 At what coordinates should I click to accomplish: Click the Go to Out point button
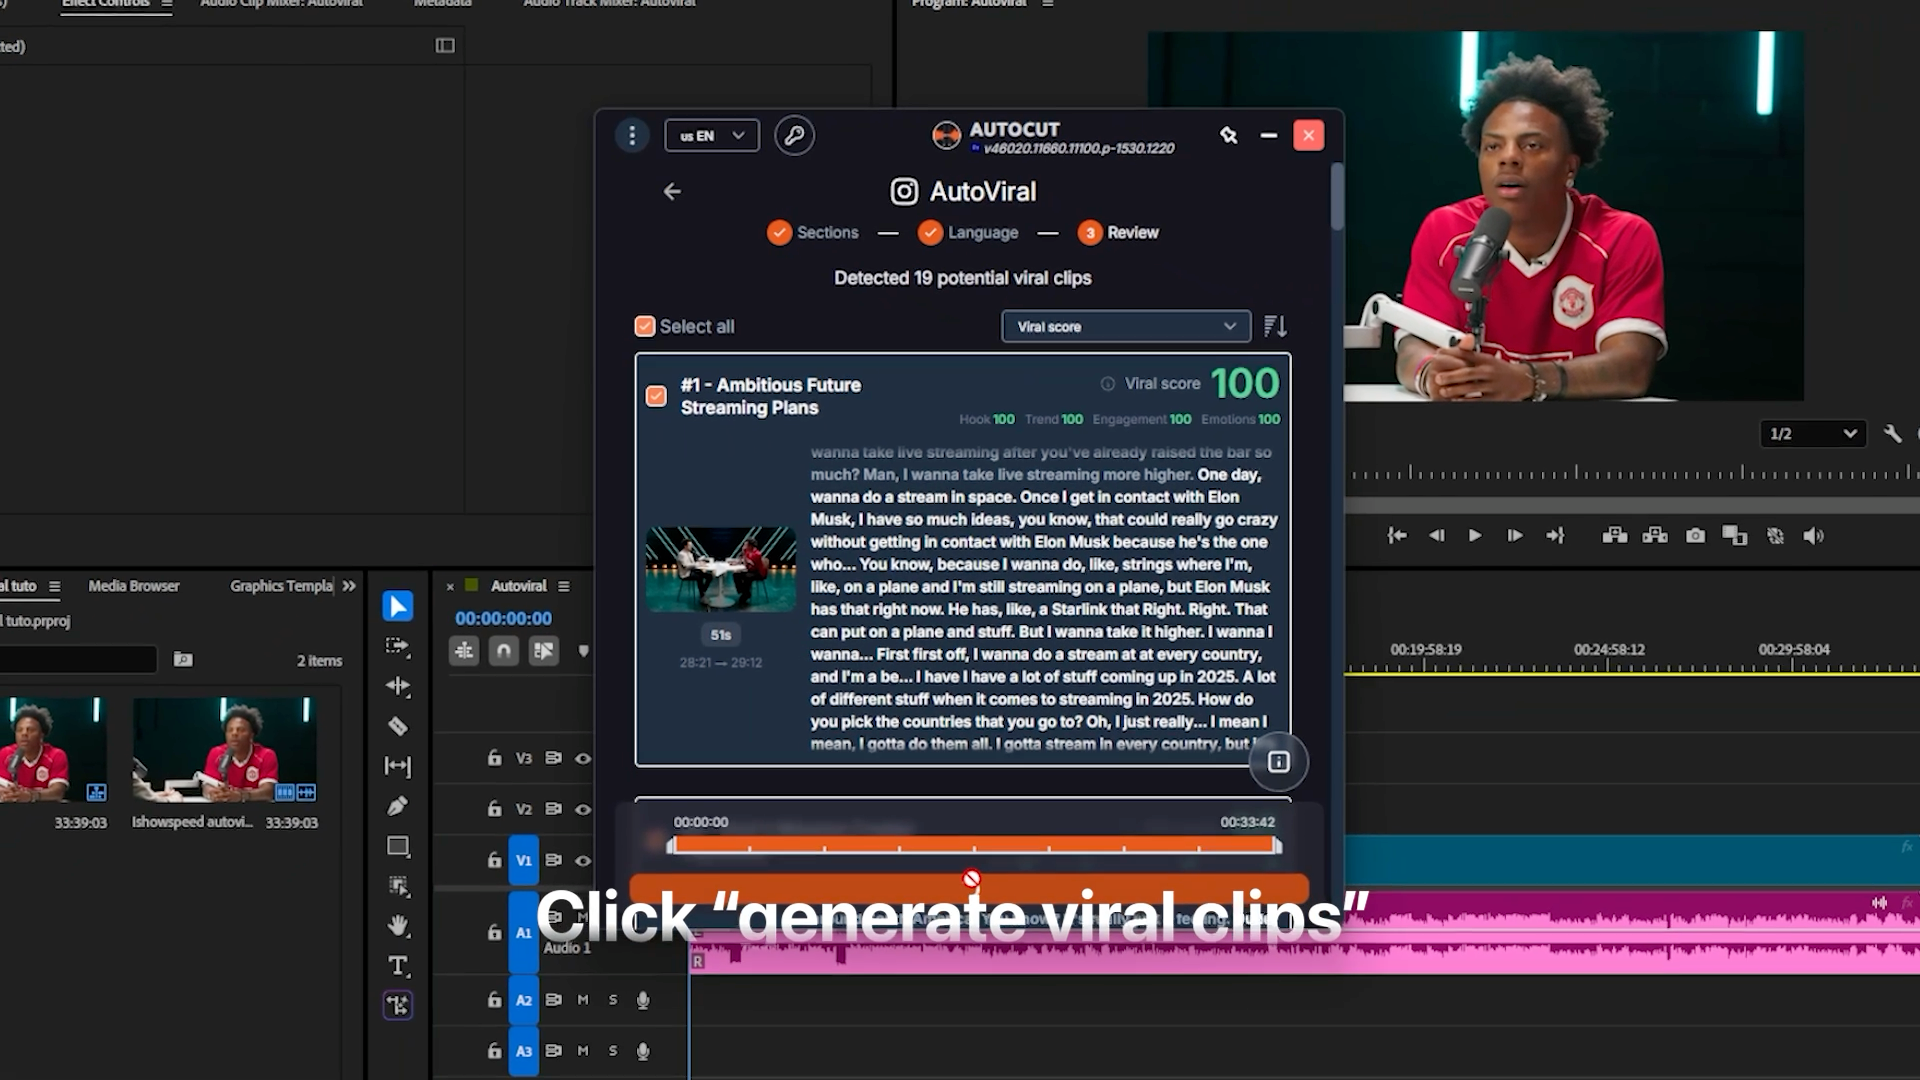coord(1555,536)
